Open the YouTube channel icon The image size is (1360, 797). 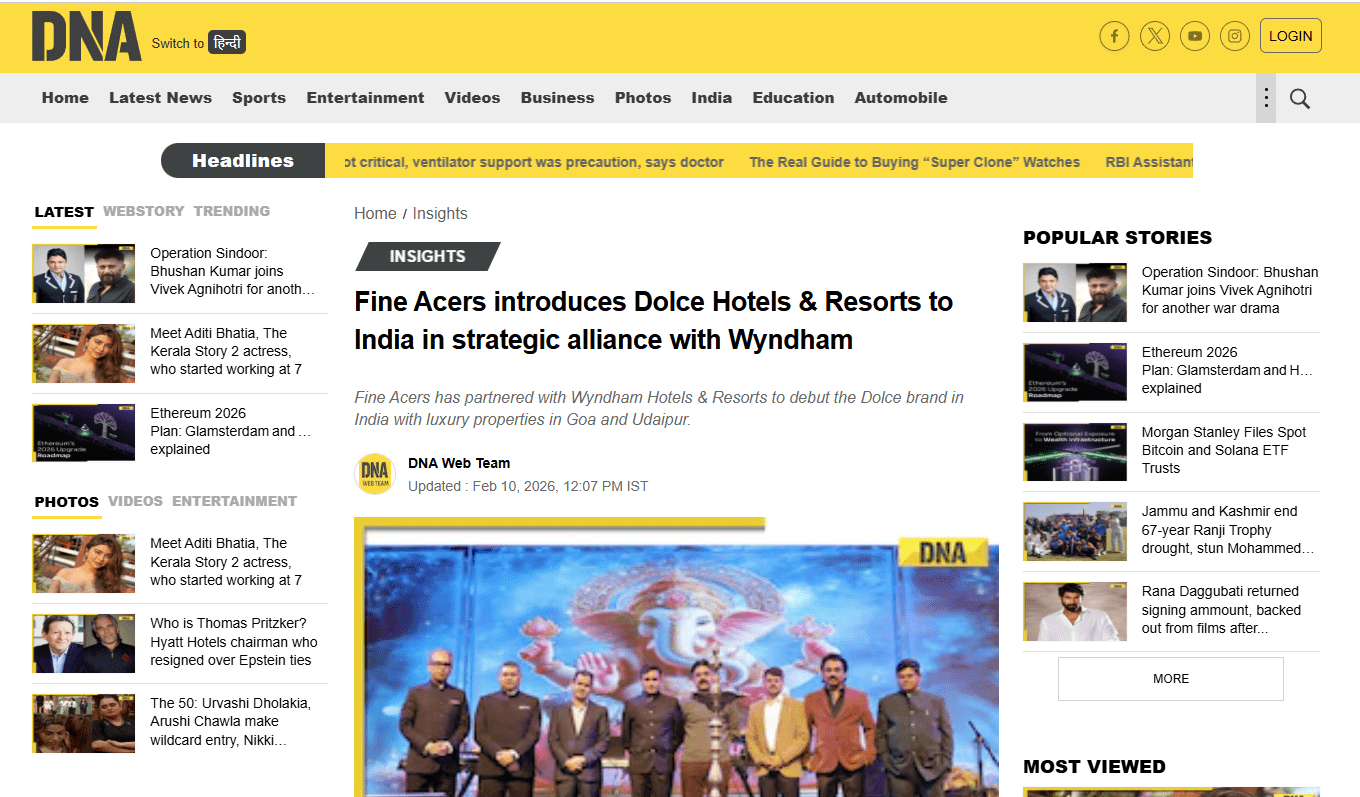[x=1195, y=37]
